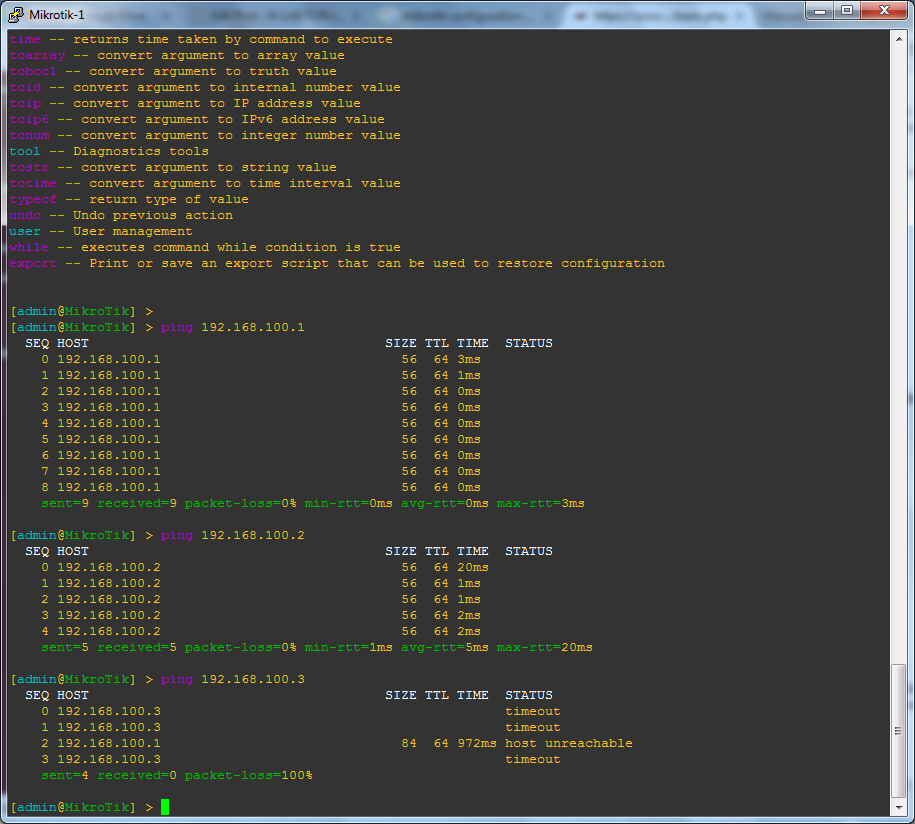Select the "toid" command name

[x=25, y=88]
